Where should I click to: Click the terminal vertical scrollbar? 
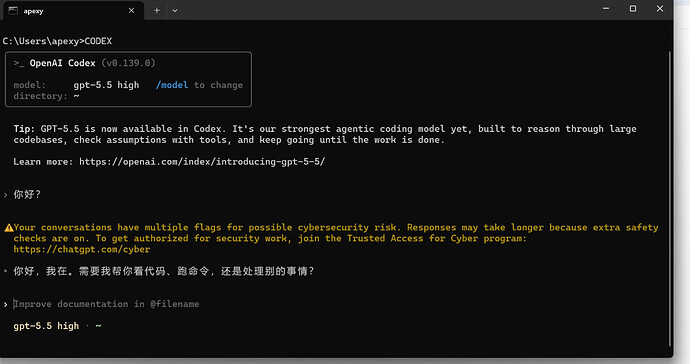pyautogui.click(x=670, y=198)
